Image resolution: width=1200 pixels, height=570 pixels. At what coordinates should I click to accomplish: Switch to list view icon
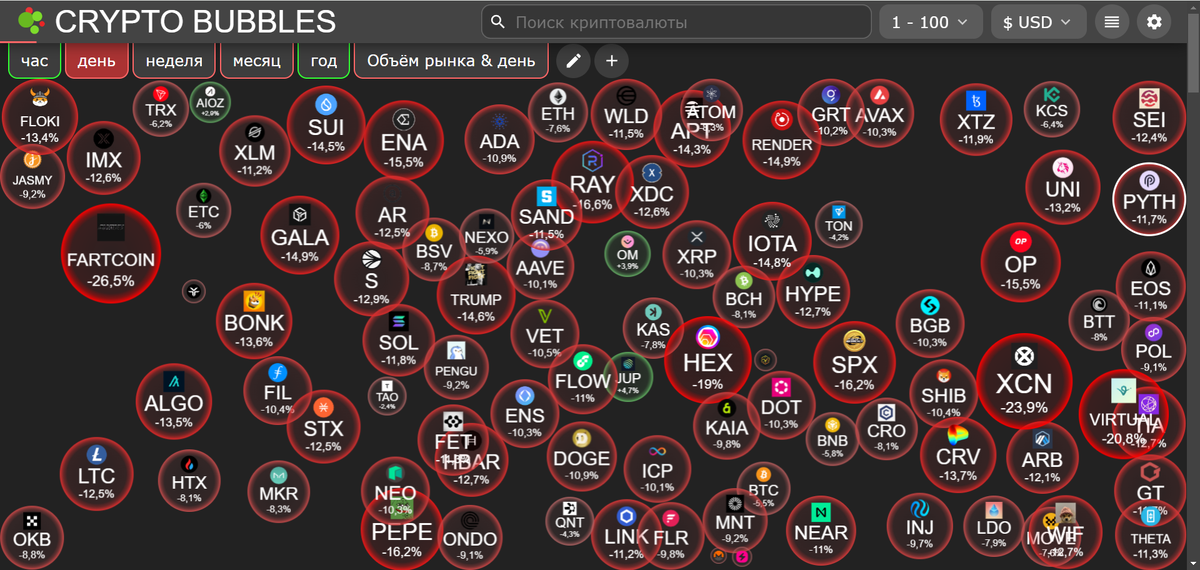click(1111, 21)
